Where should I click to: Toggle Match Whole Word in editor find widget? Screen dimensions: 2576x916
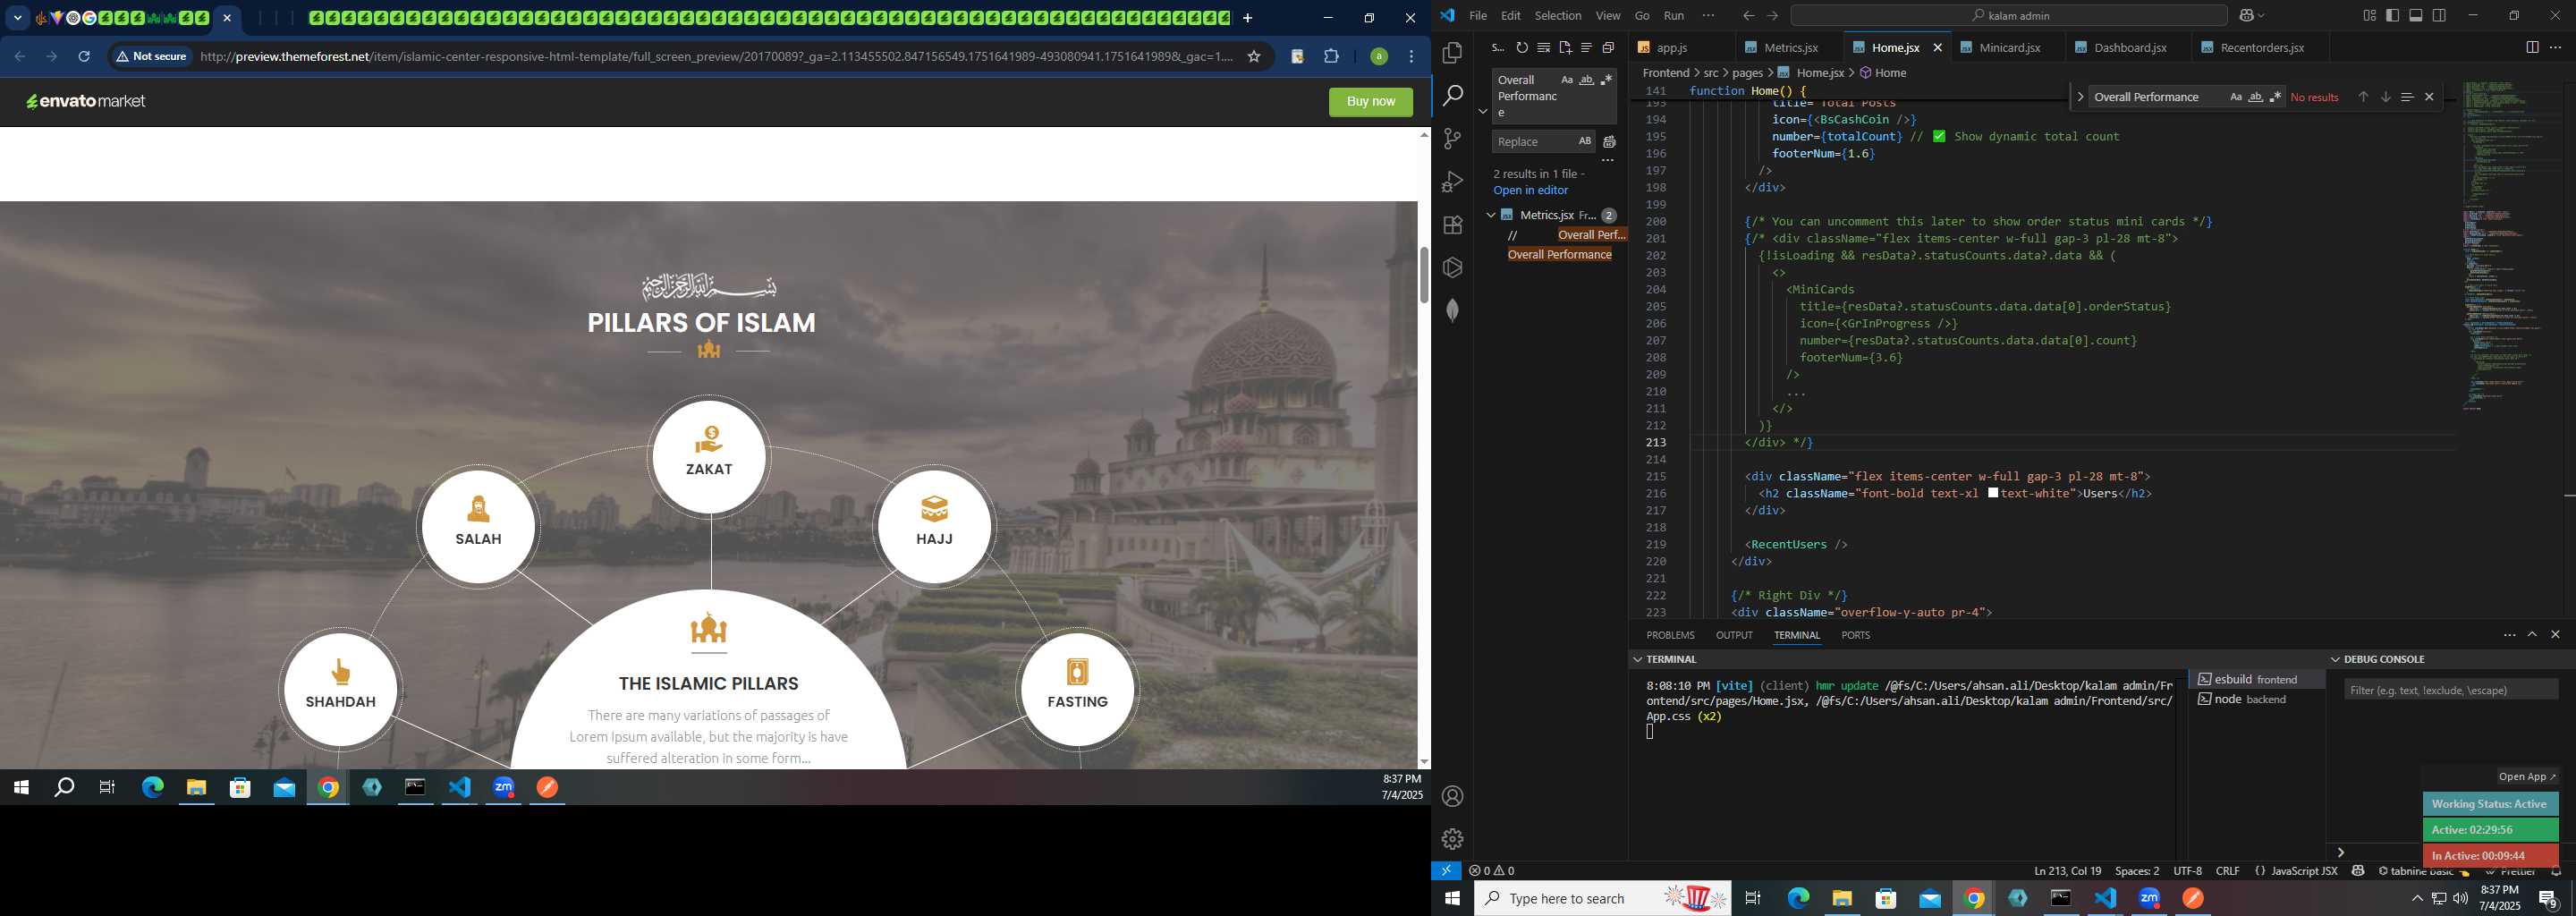(2256, 97)
